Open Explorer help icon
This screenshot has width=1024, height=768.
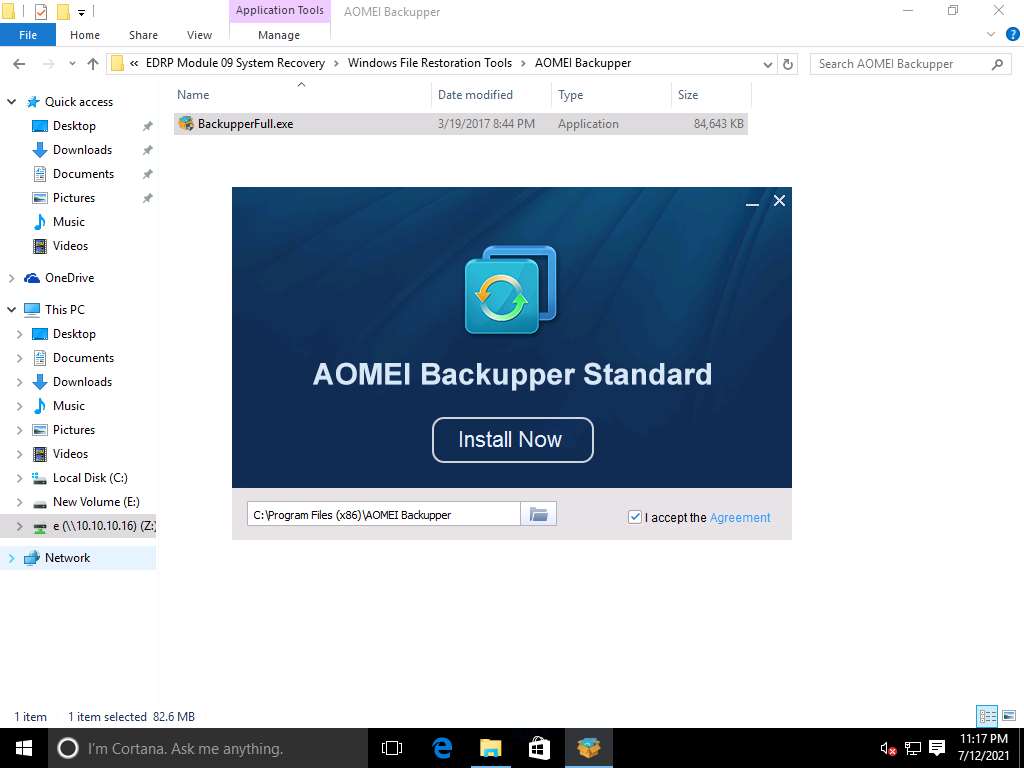tap(1013, 35)
